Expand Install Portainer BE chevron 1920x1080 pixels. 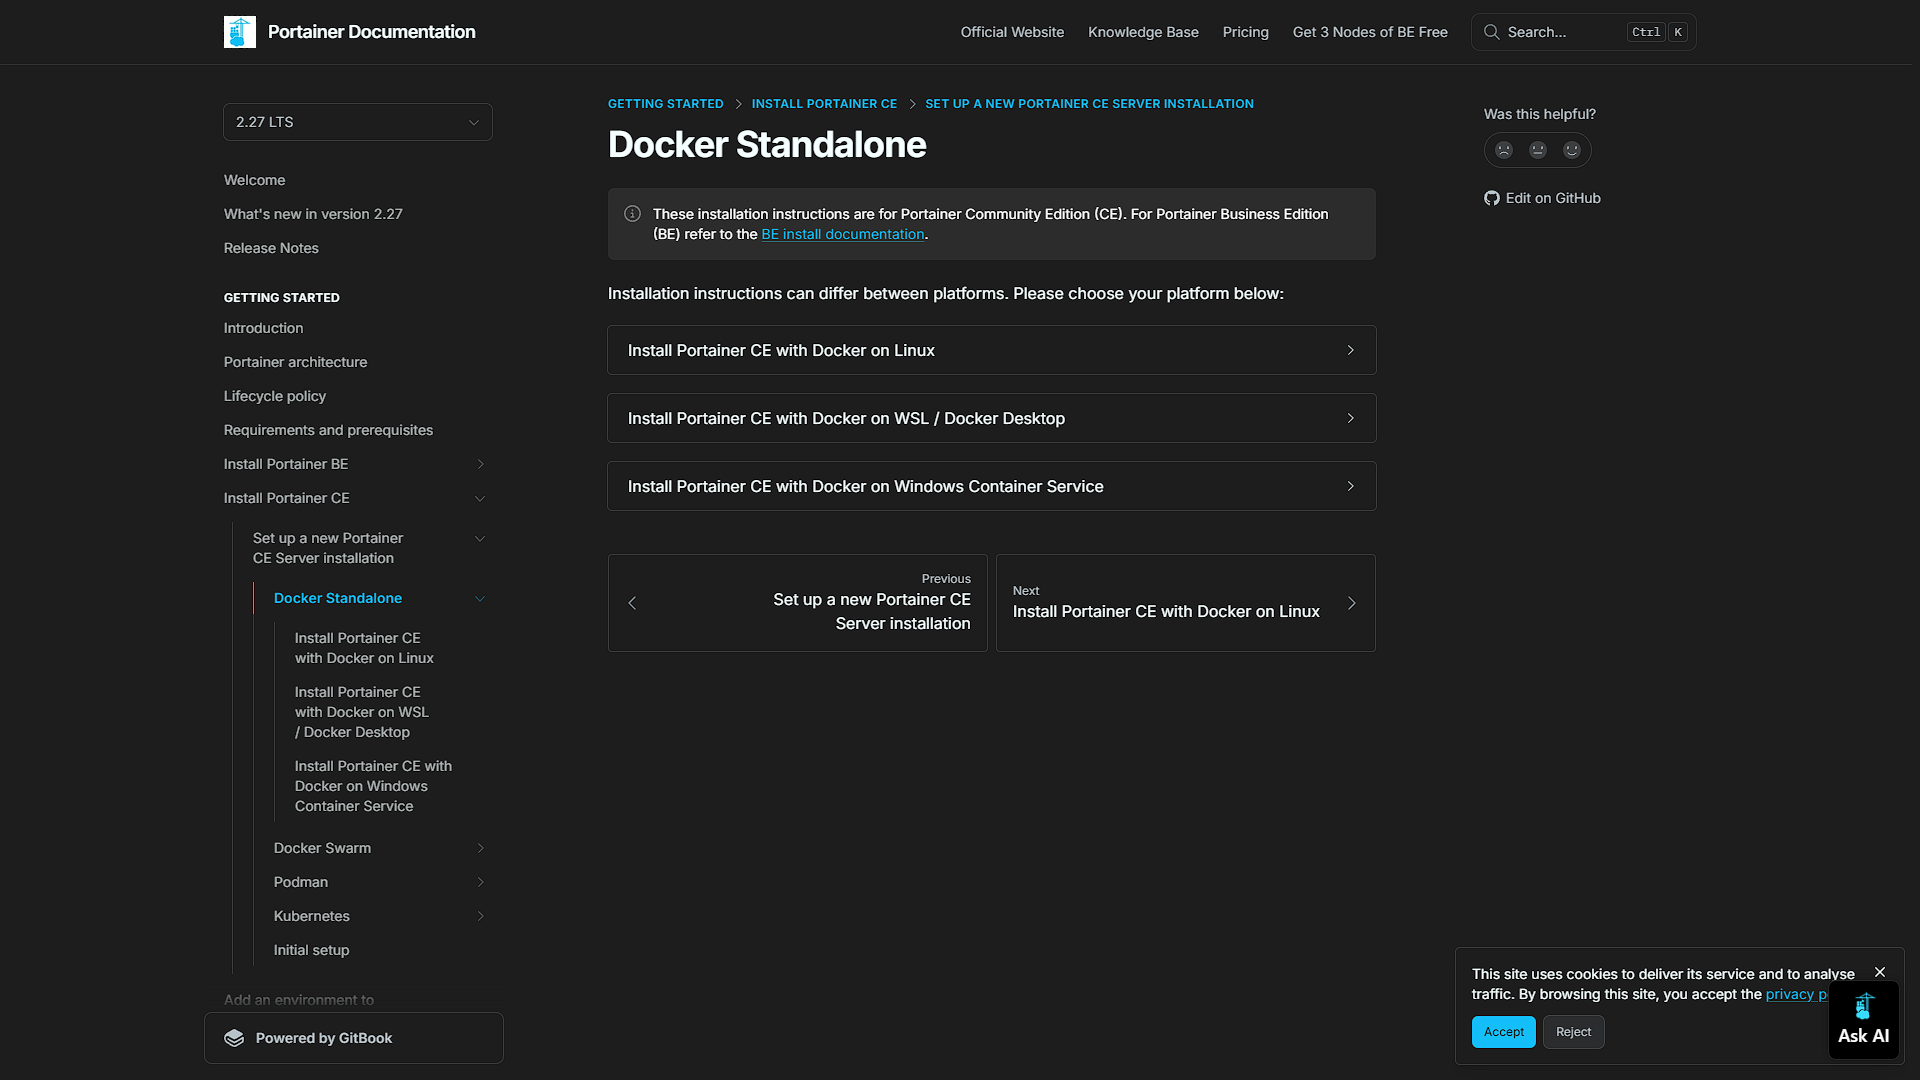click(x=480, y=464)
